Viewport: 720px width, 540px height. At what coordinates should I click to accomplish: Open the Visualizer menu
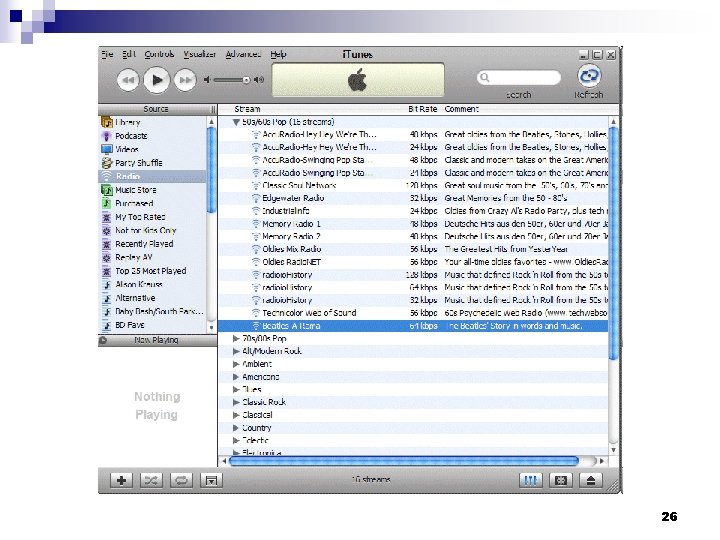pyautogui.click(x=200, y=54)
